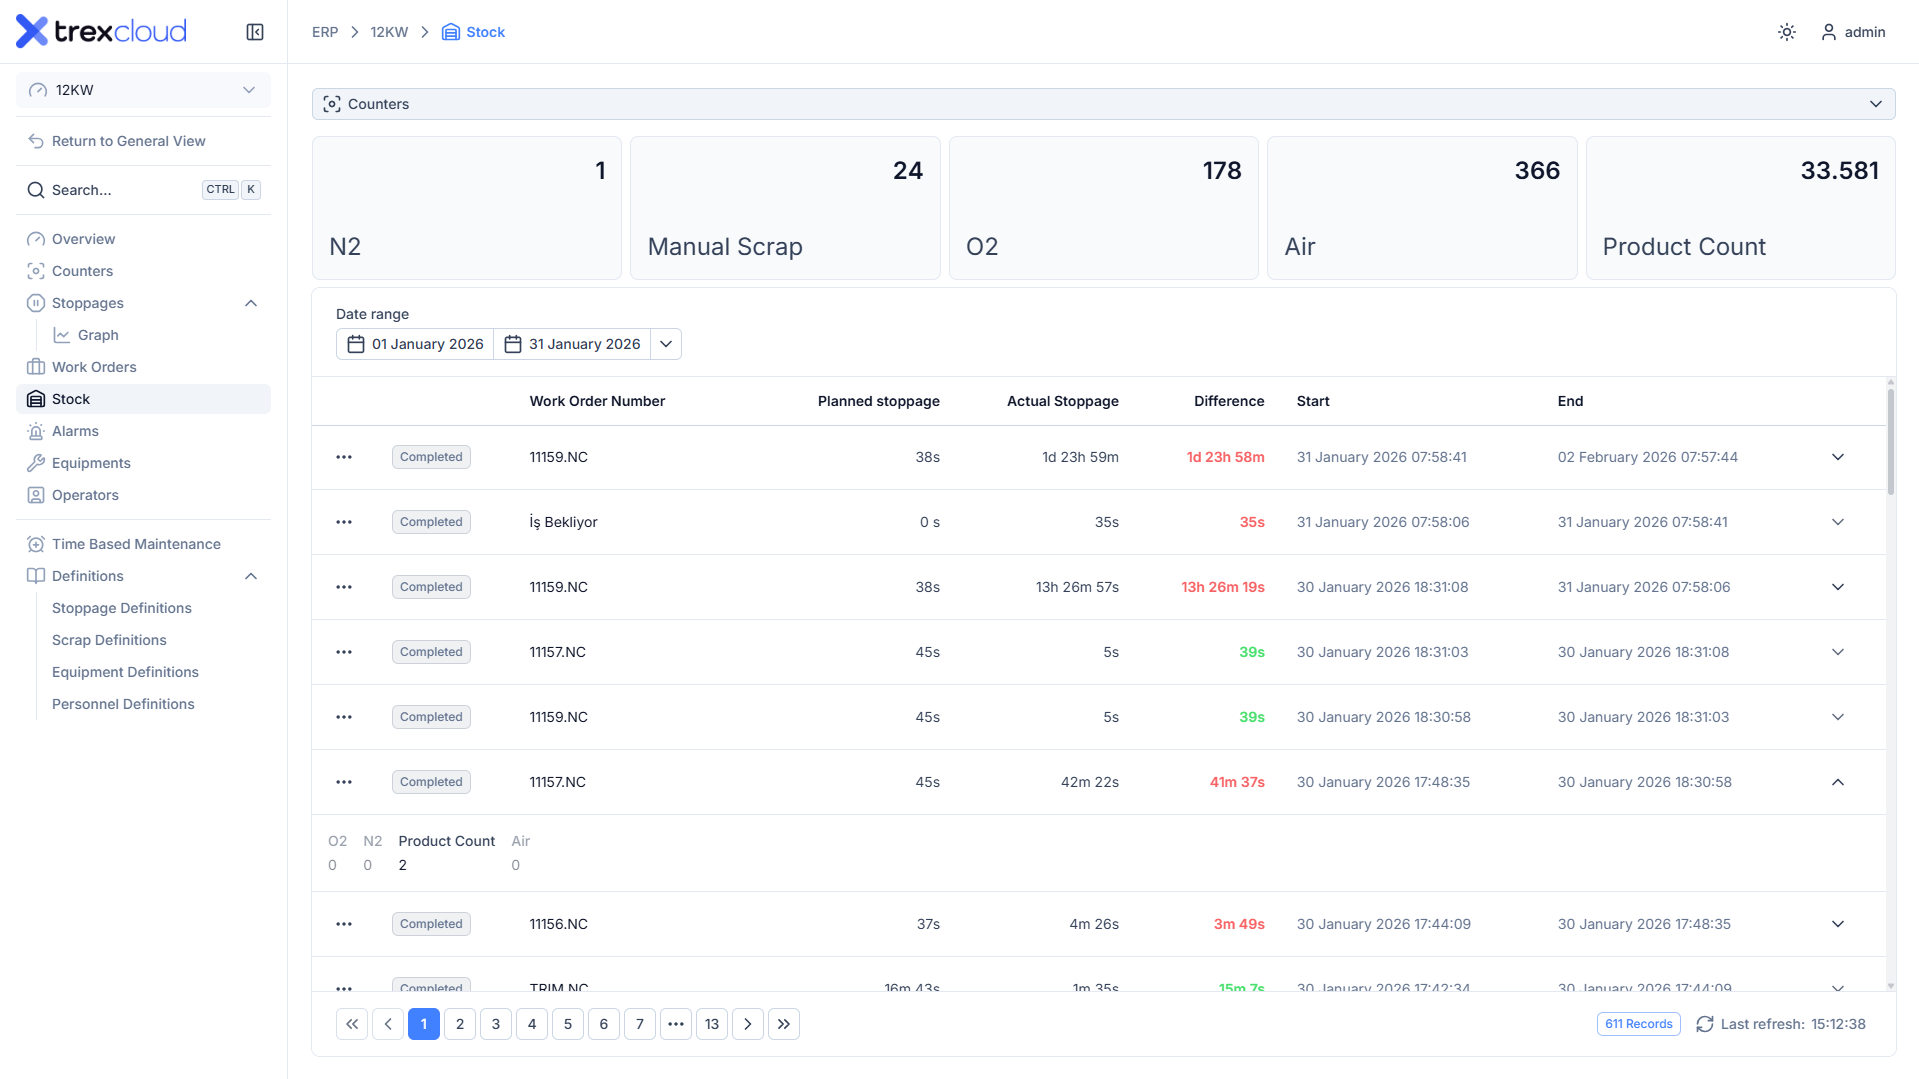Open the 12KW machine selector dropdown

tap(143, 90)
